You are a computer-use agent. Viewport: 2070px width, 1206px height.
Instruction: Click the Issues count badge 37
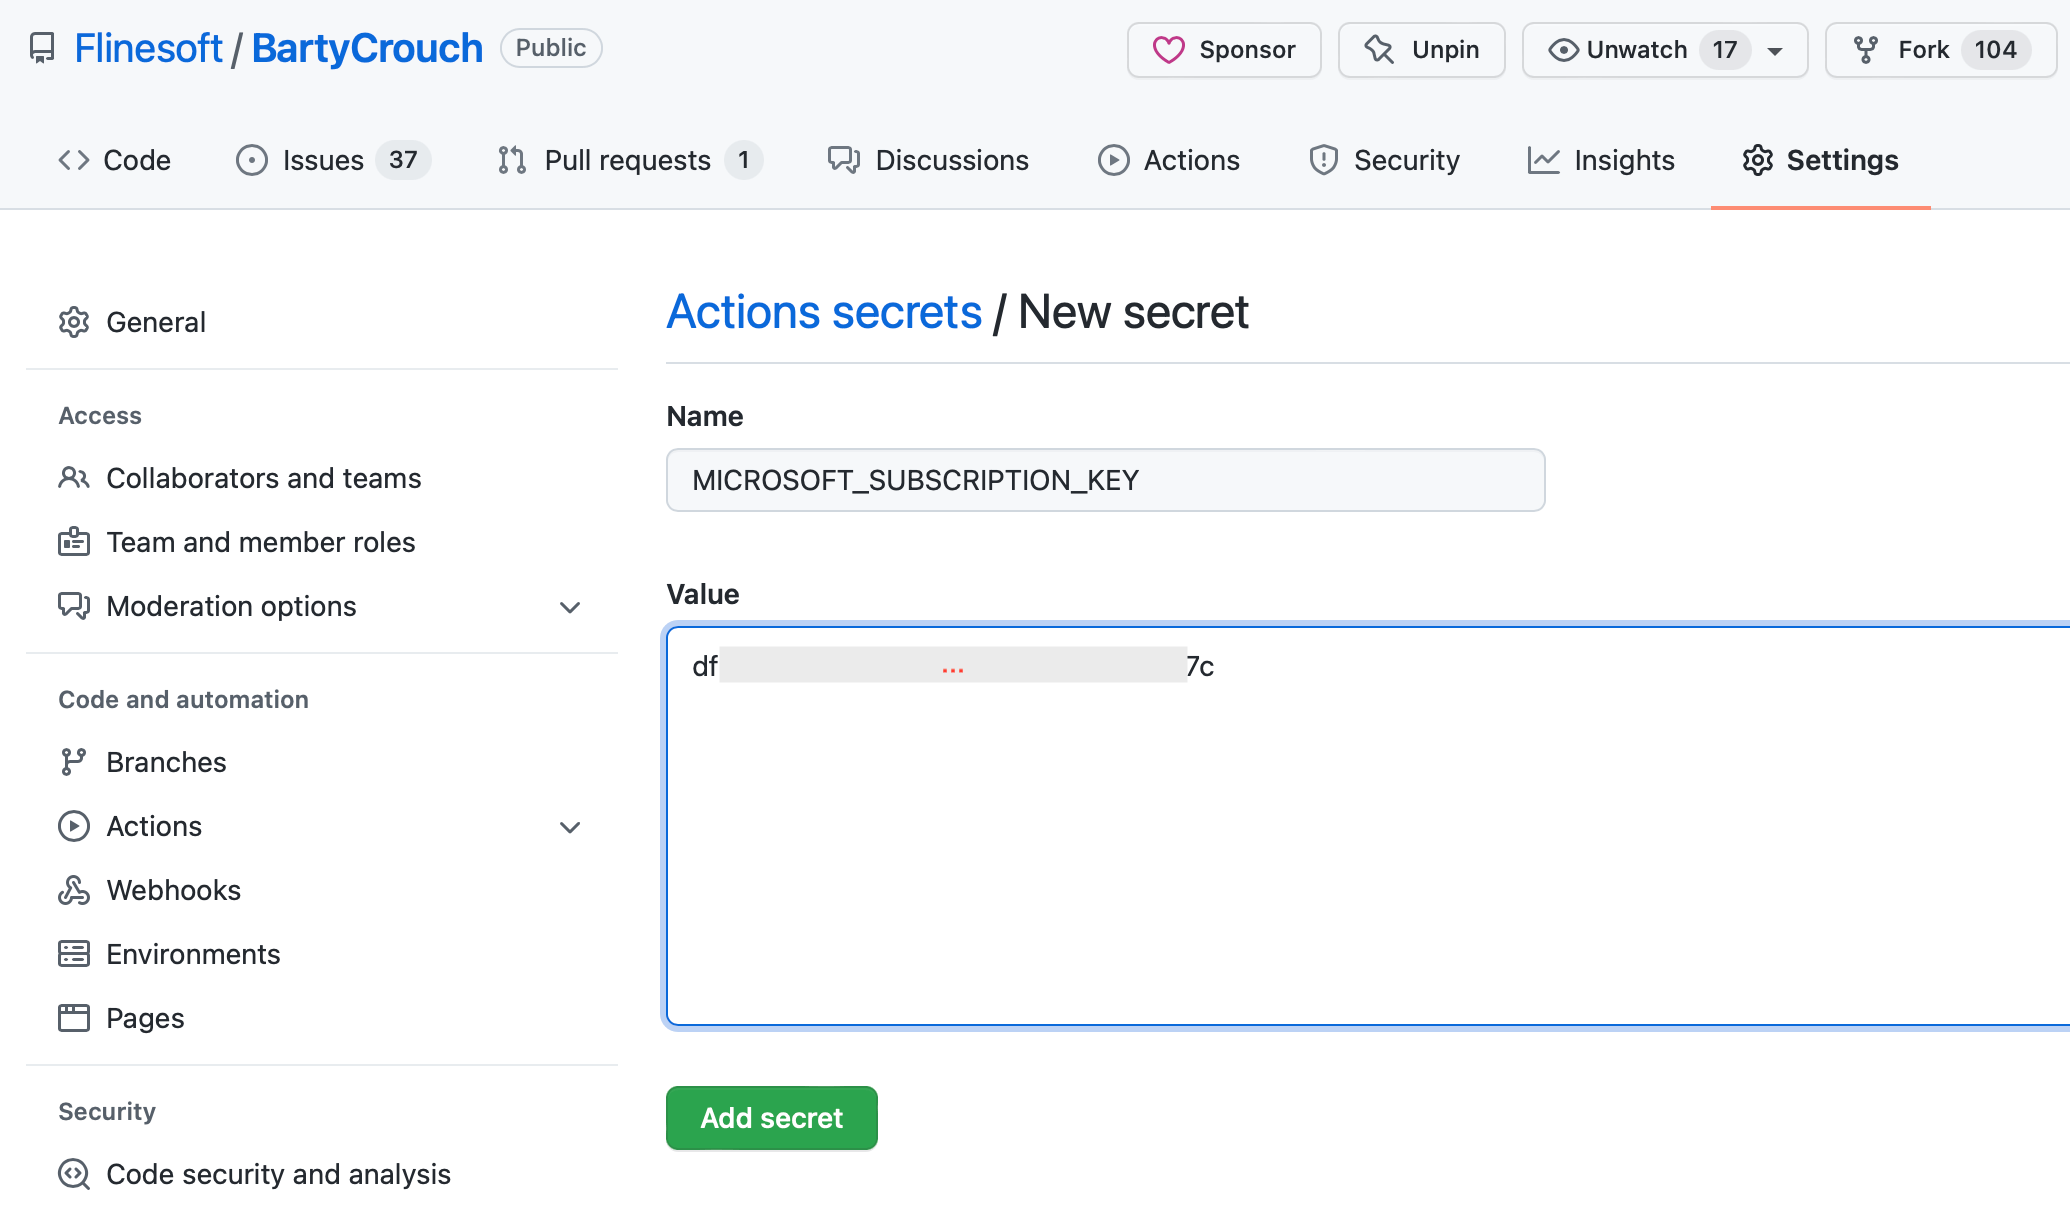pos(403,160)
